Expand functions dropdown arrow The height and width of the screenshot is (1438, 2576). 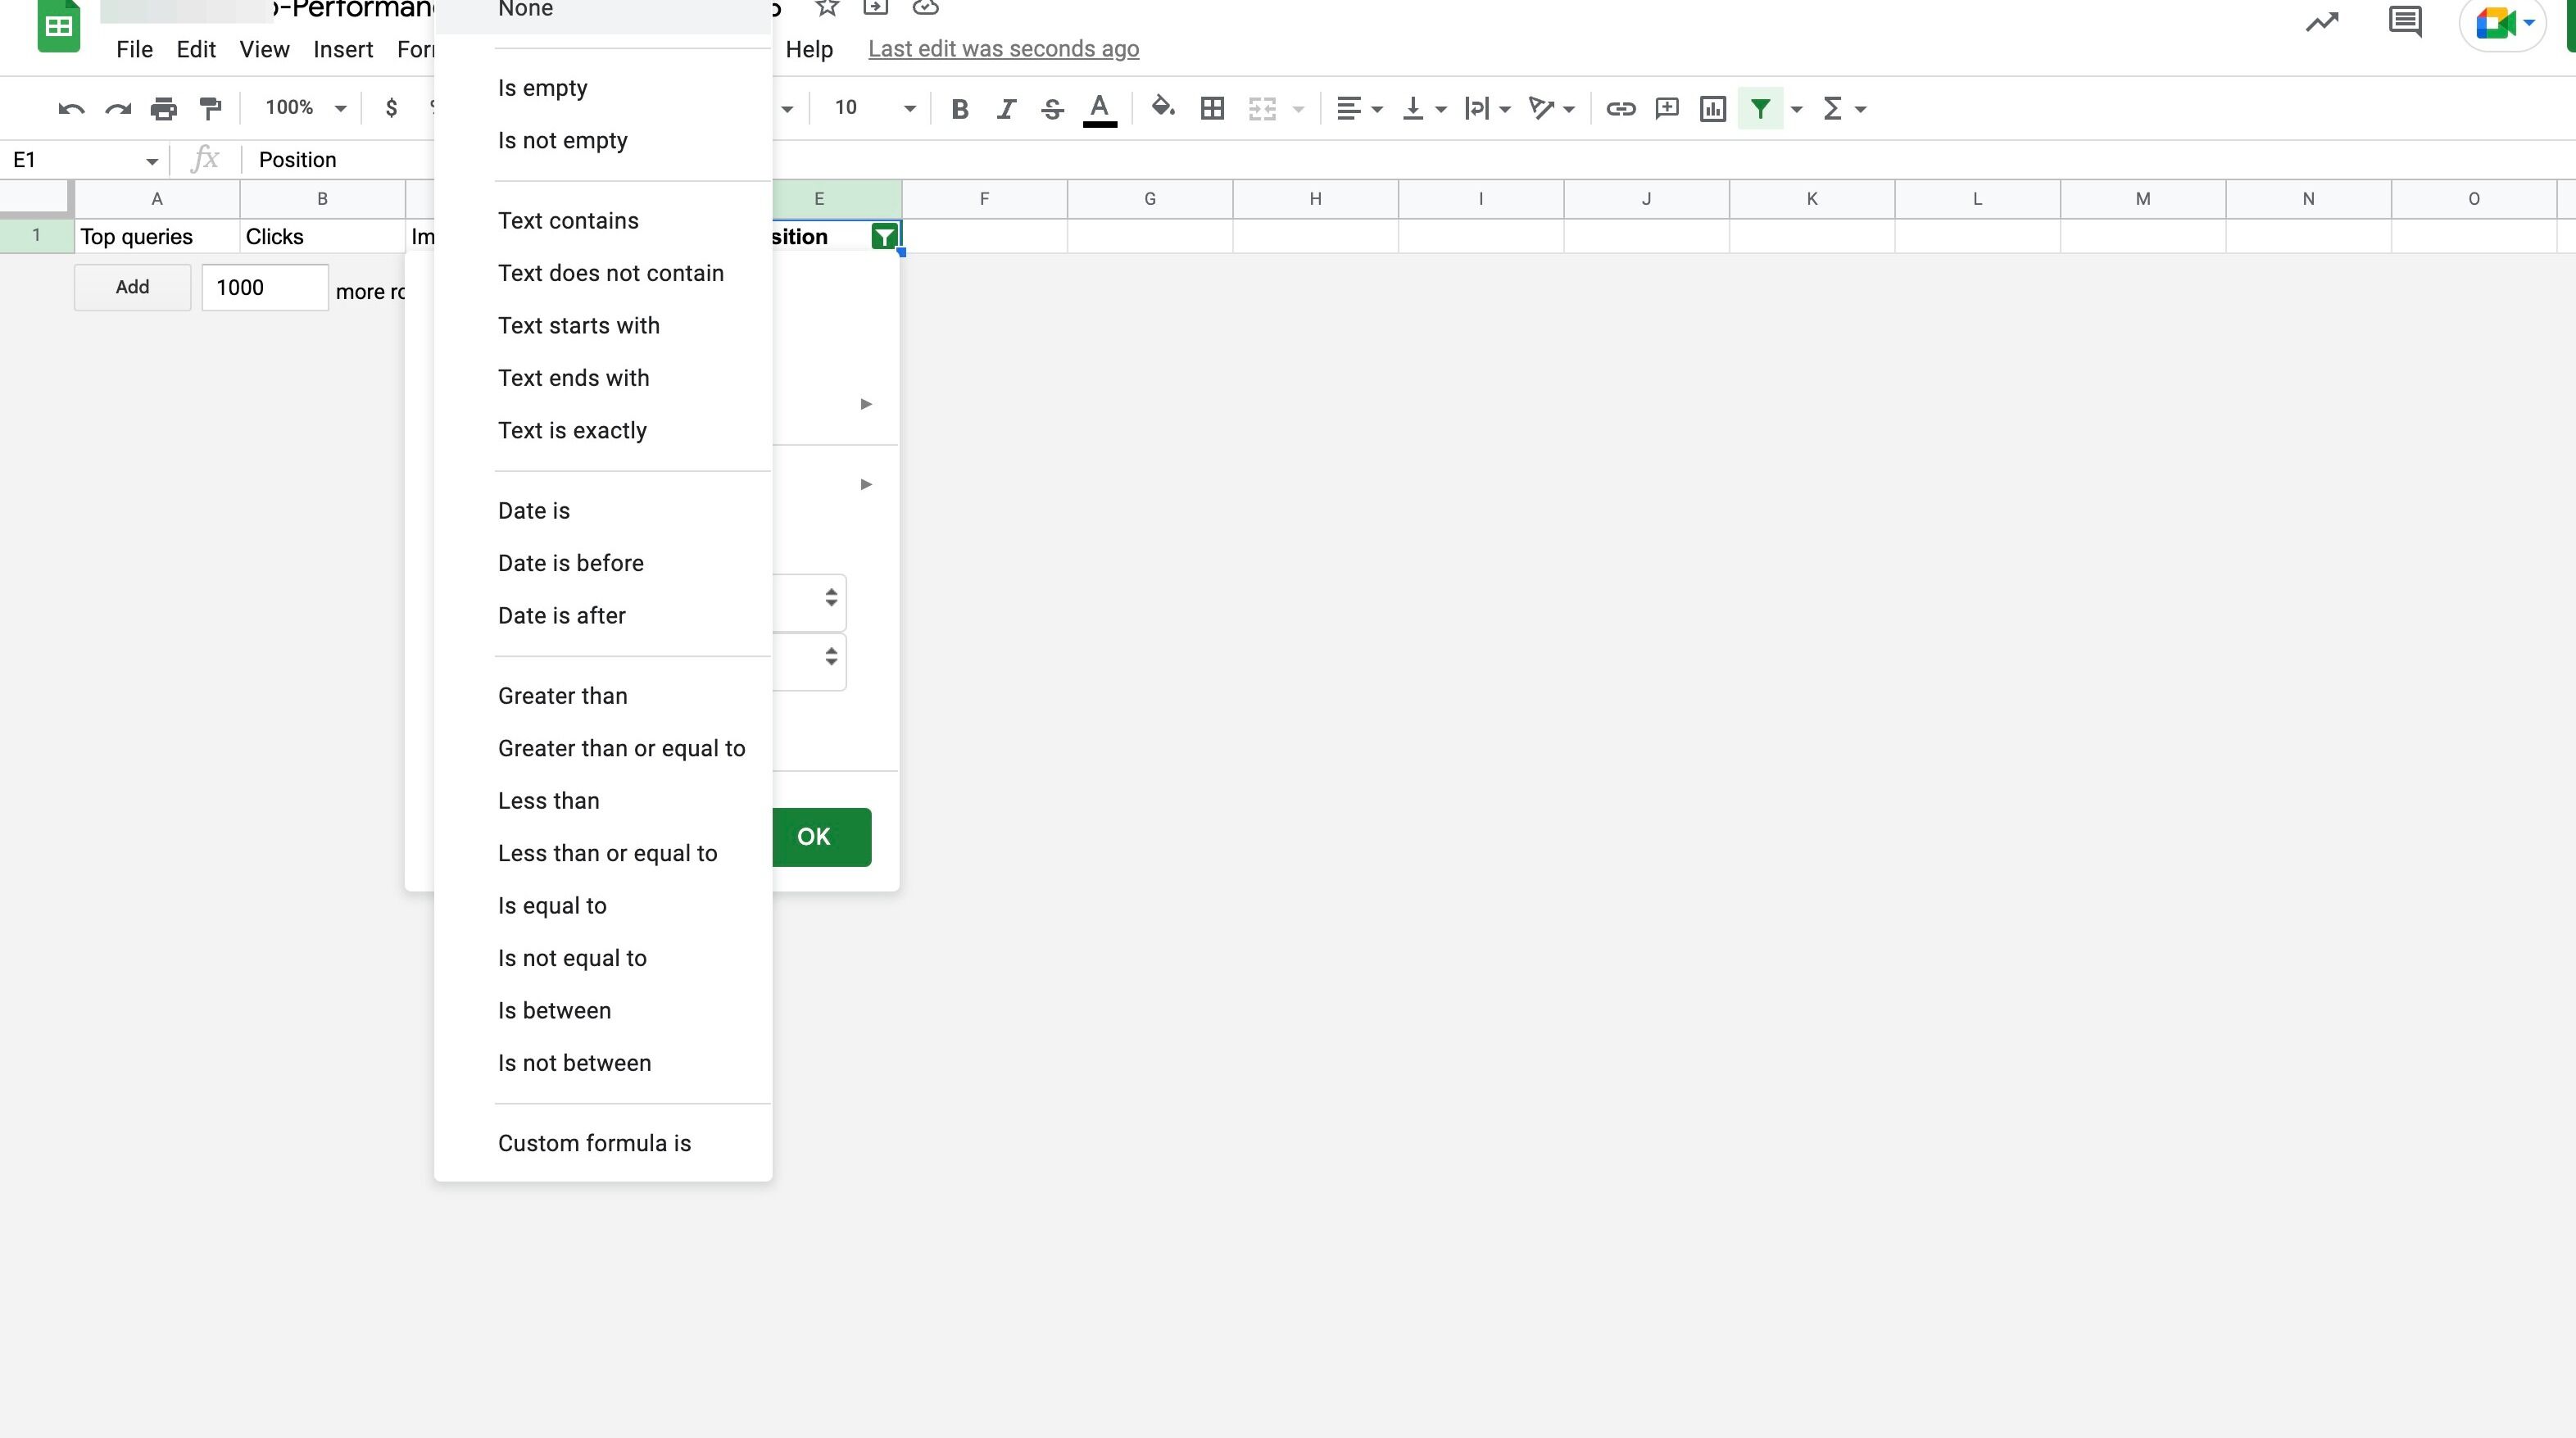point(1861,109)
